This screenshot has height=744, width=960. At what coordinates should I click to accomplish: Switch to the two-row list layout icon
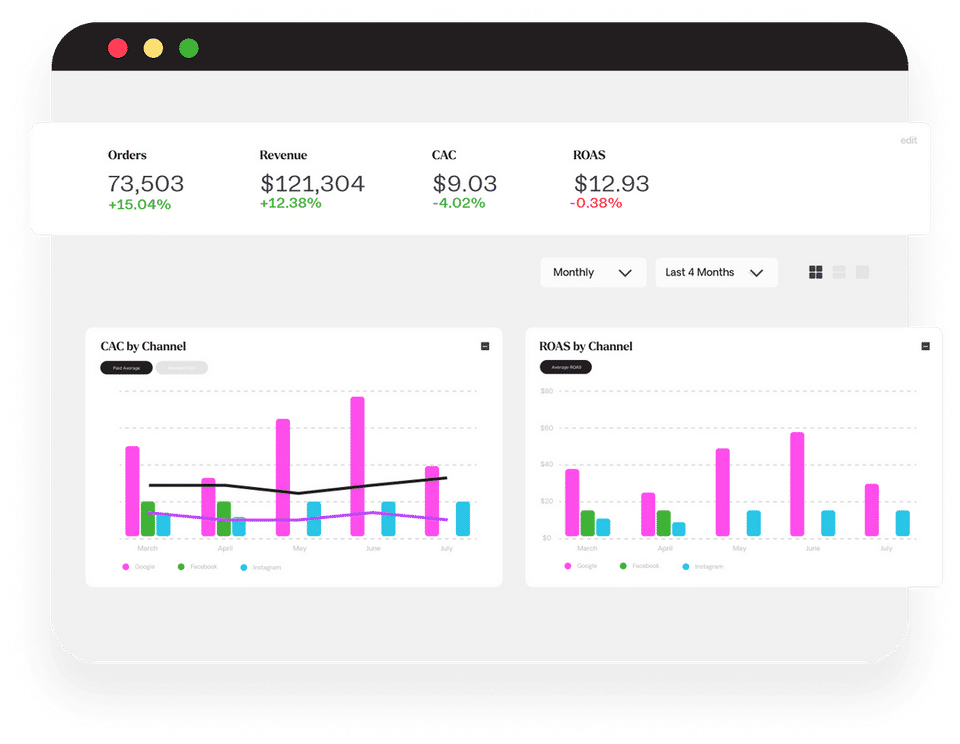tap(839, 272)
